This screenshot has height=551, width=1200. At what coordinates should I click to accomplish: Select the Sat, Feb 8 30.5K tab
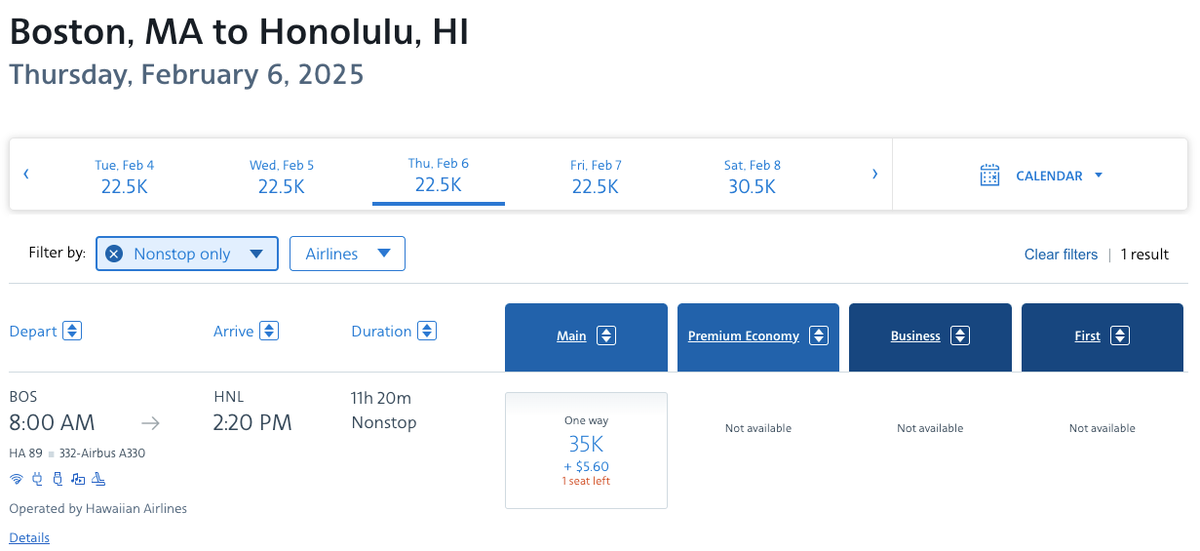click(x=752, y=176)
